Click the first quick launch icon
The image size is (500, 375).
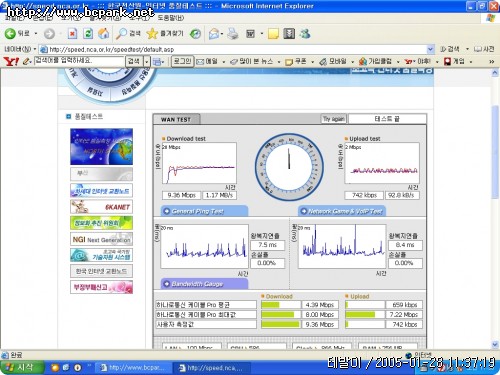(x=55, y=367)
